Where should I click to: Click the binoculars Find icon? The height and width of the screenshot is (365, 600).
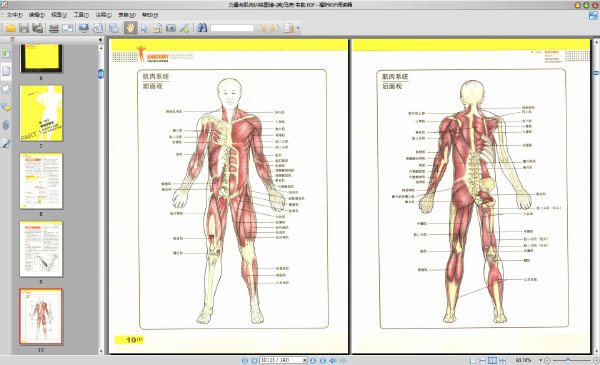(202, 28)
